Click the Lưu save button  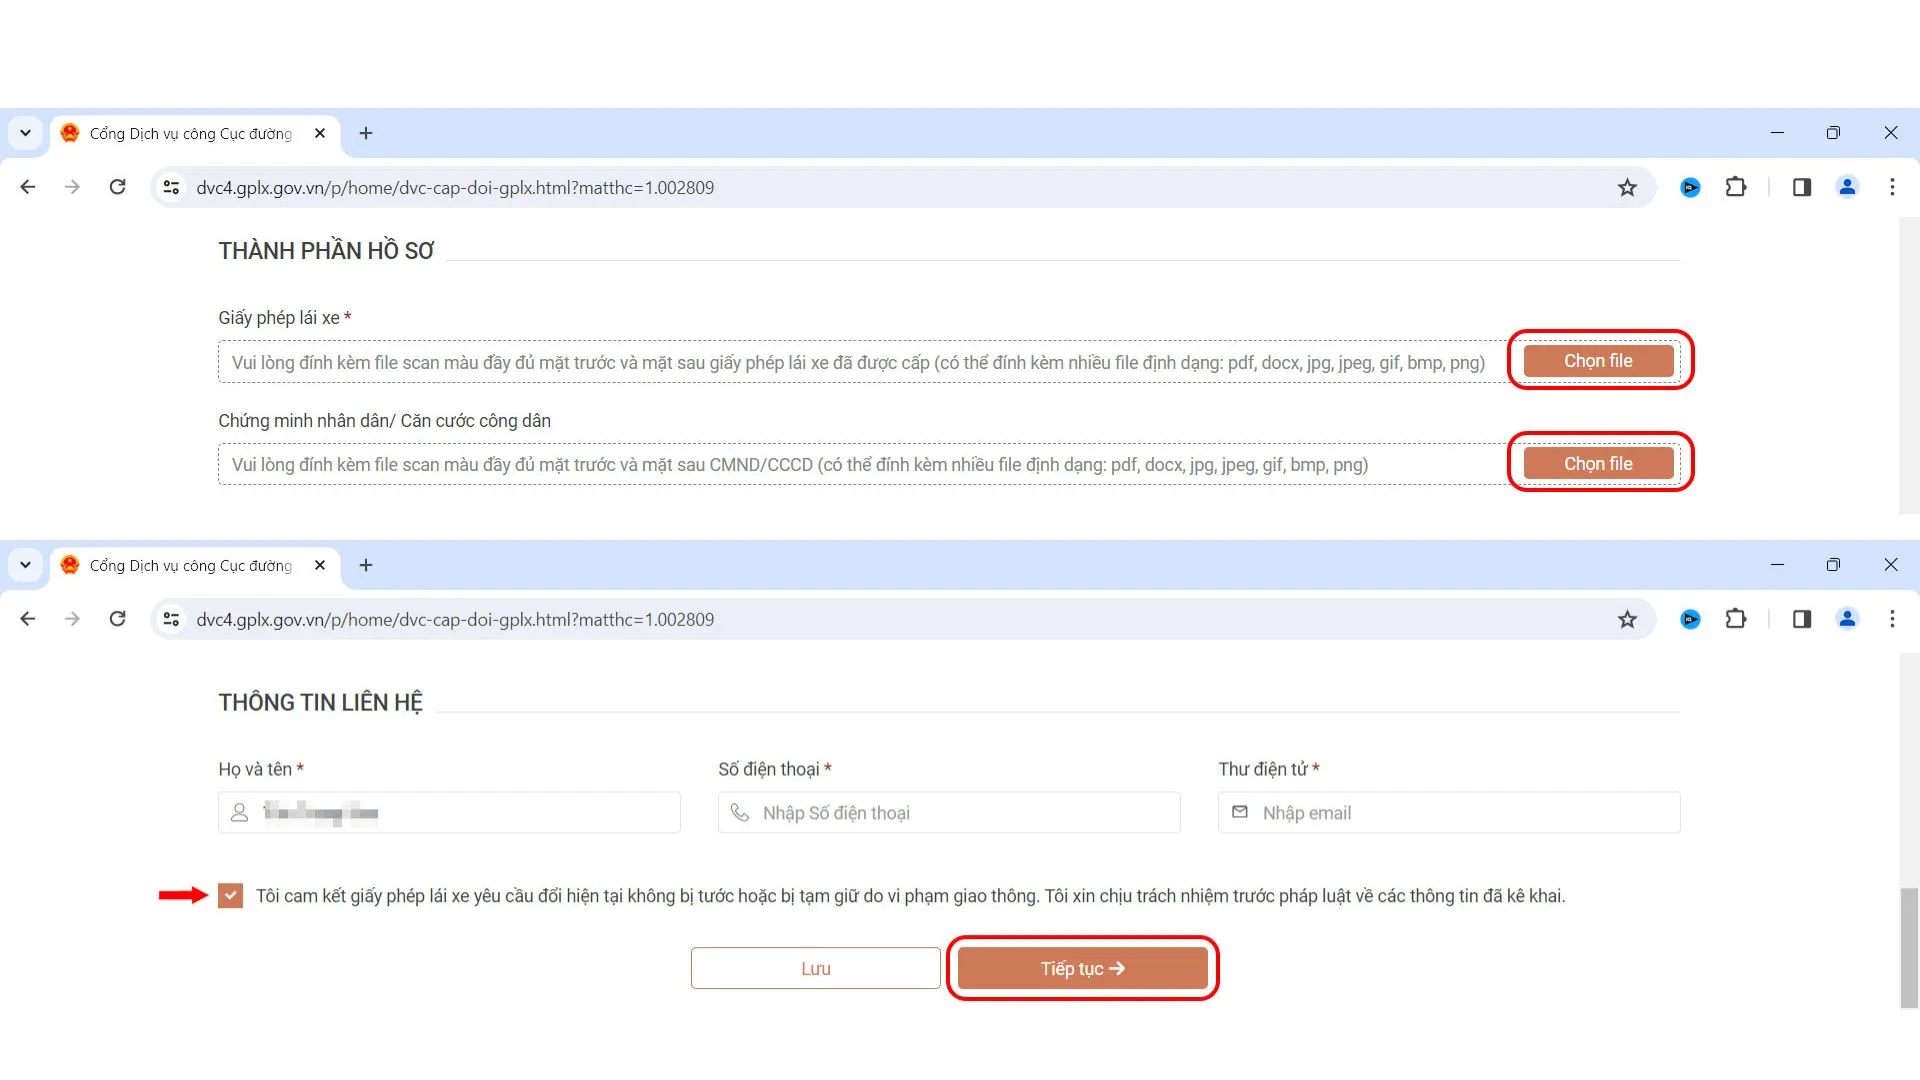click(815, 968)
